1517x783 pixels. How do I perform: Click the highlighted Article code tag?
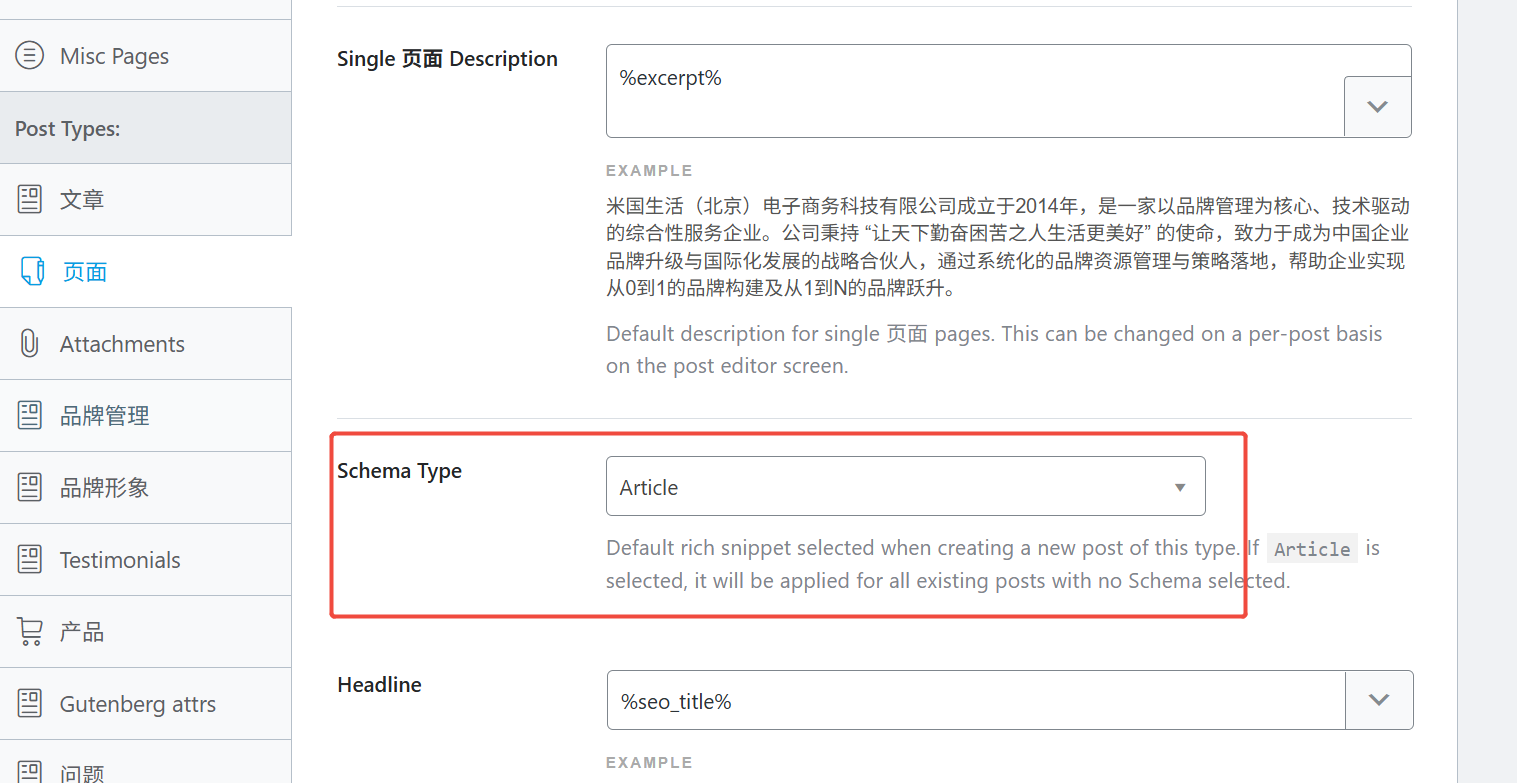(x=1312, y=549)
